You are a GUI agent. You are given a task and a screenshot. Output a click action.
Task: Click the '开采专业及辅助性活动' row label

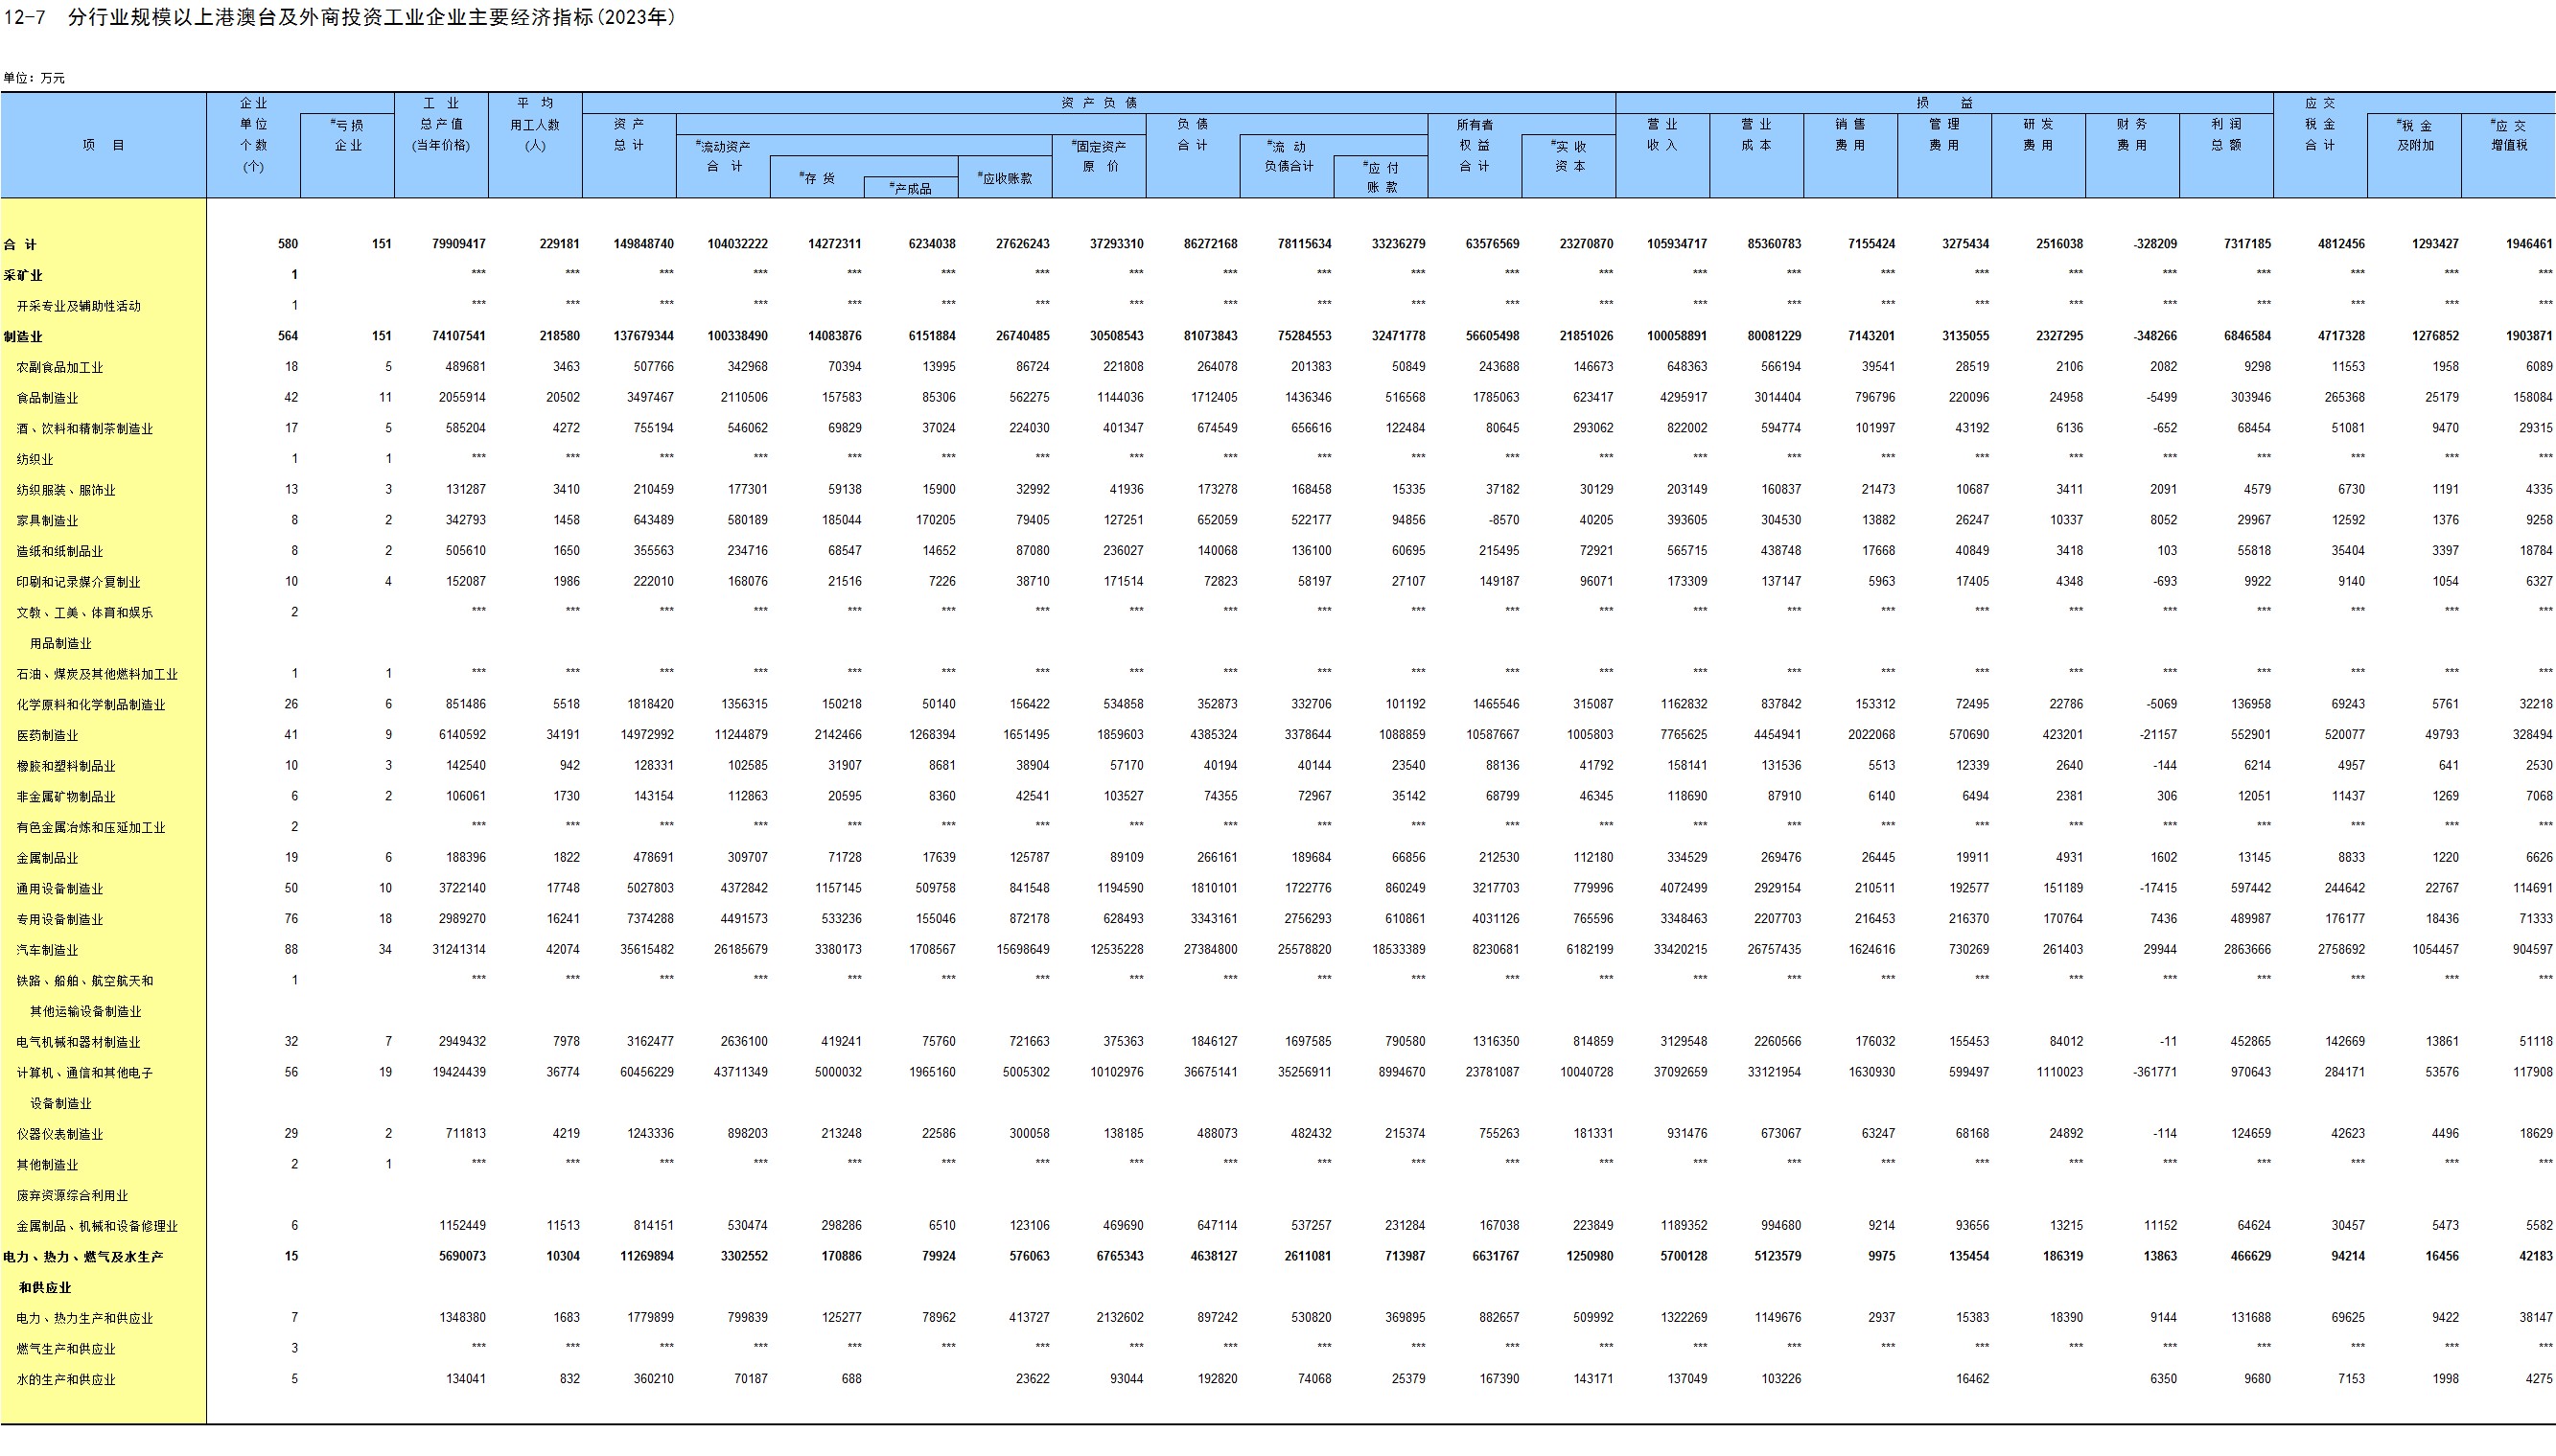click(79, 306)
